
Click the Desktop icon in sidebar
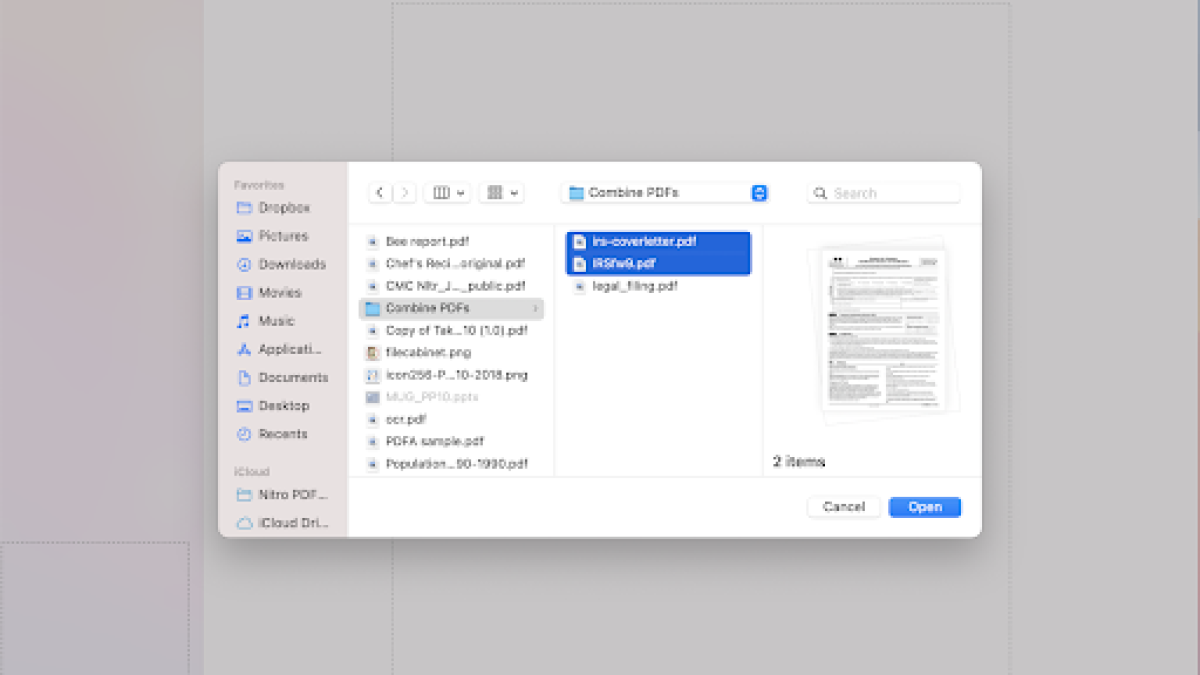(x=244, y=406)
